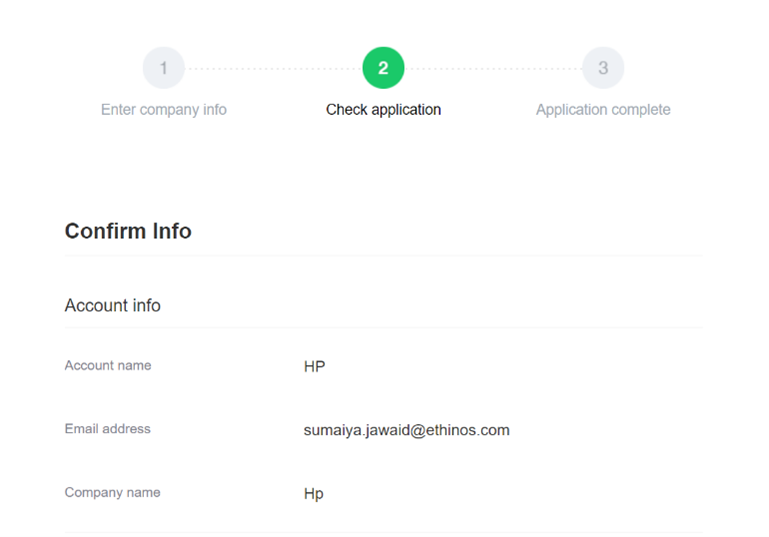The image size is (769, 537).
Task: Click the 'Account info' section heading
Action: 112,305
